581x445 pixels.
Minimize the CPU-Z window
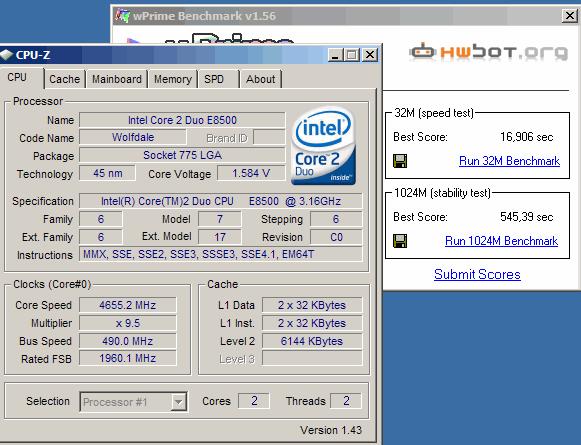coord(335,55)
